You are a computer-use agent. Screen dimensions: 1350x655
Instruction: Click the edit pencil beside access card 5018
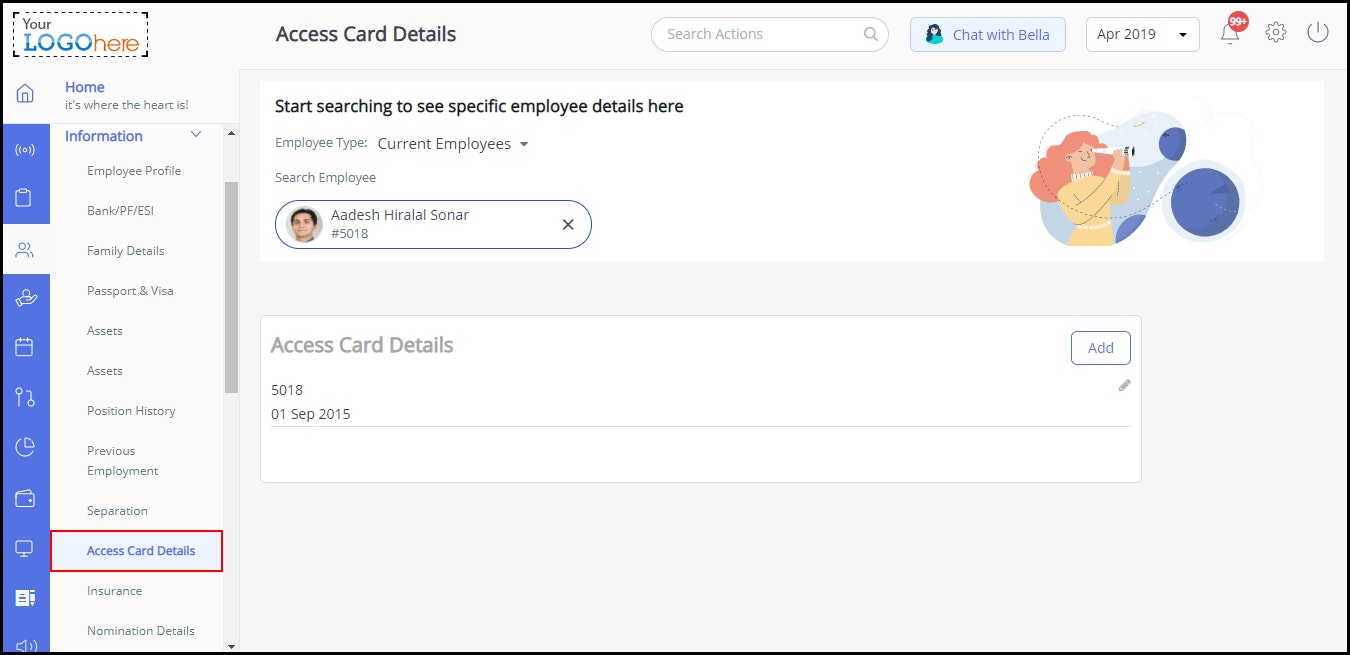(1124, 385)
